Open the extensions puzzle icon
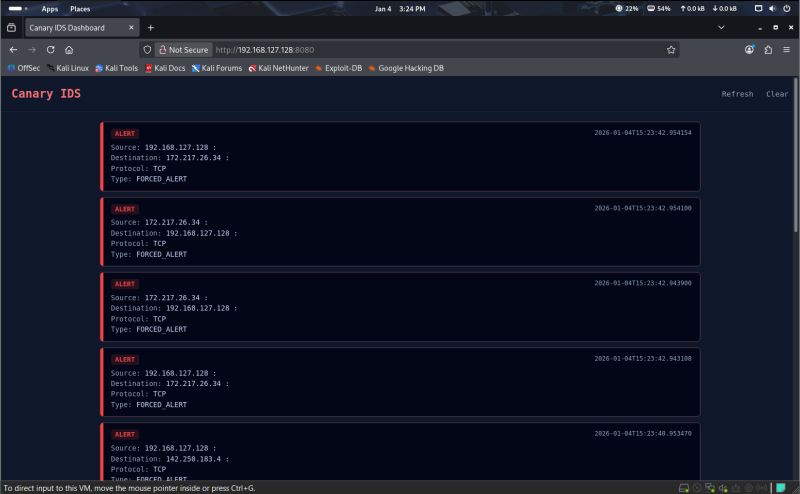The width and height of the screenshot is (800, 494). (x=768, y=50)
